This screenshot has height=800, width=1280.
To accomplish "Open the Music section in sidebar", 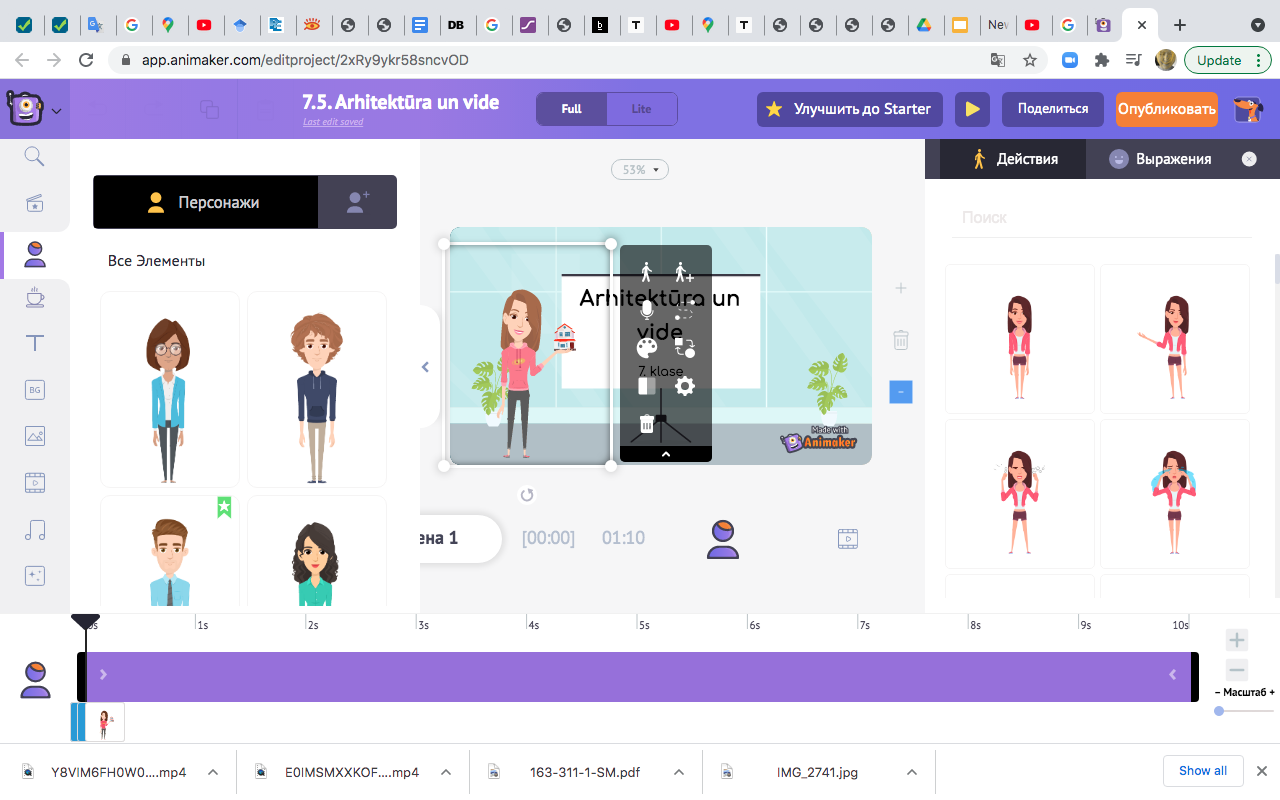I will point(35,530).
